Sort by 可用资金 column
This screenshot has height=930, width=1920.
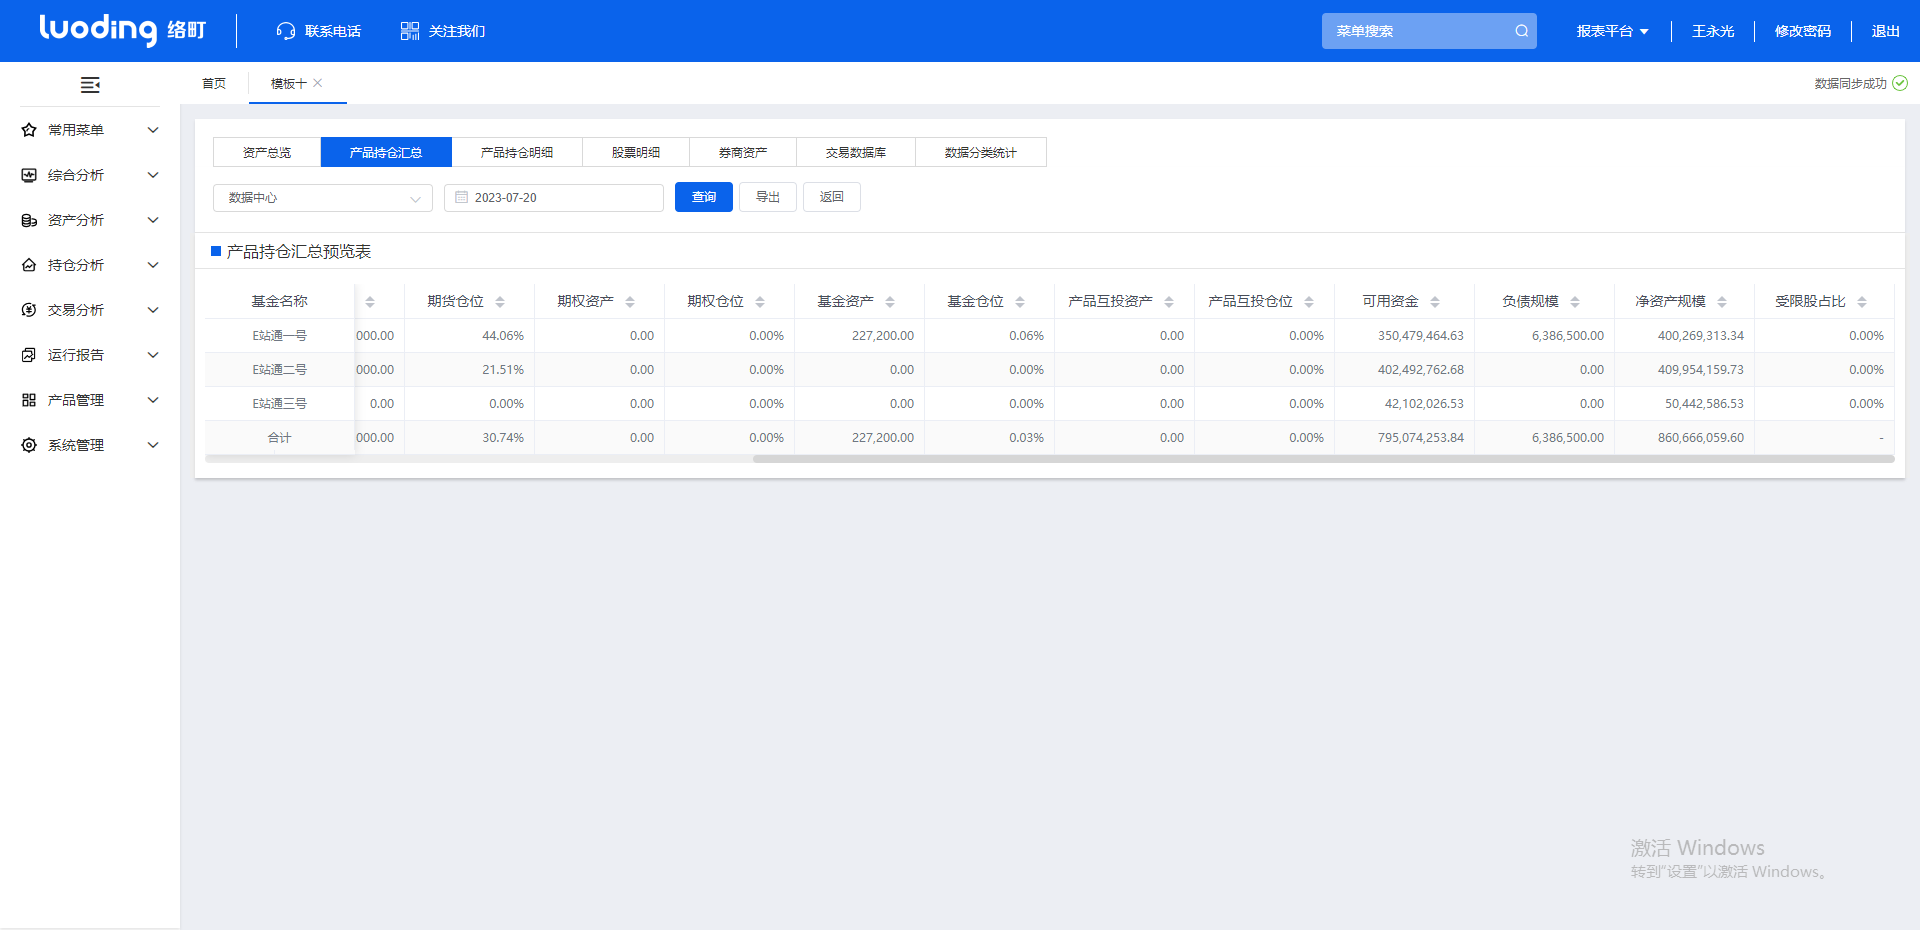1435,301
